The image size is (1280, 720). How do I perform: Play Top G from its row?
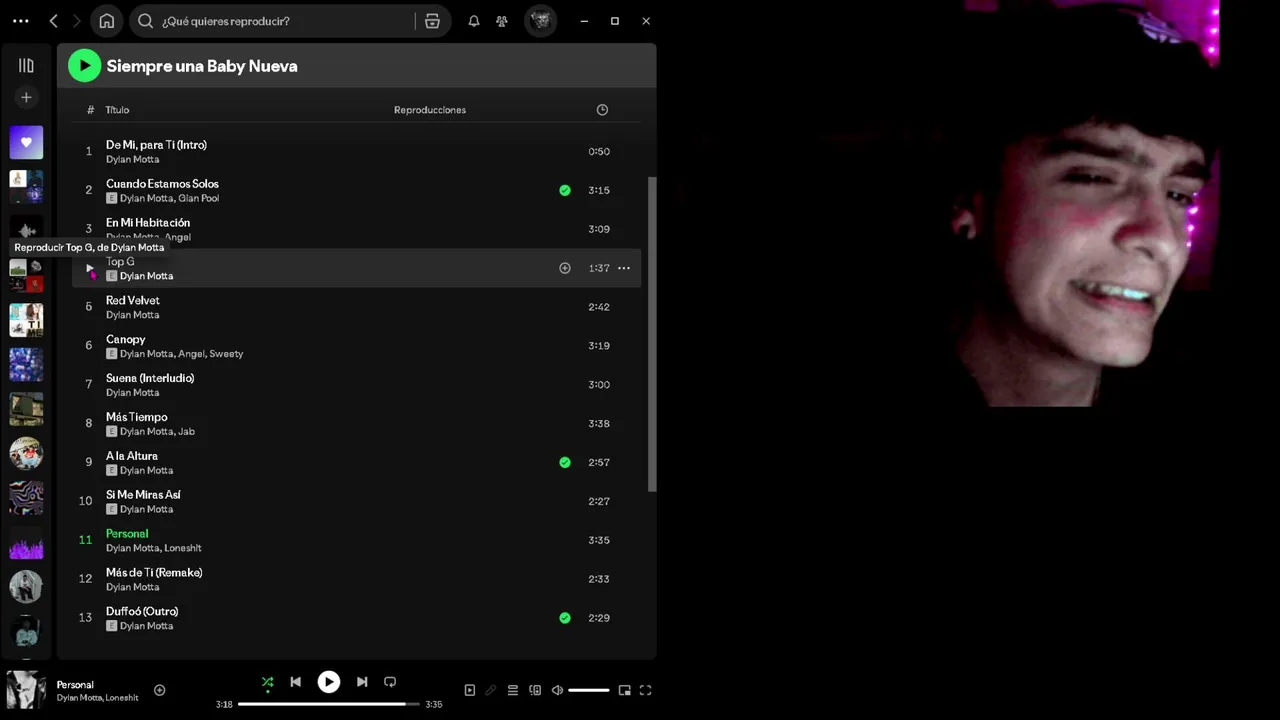point(89,268)
